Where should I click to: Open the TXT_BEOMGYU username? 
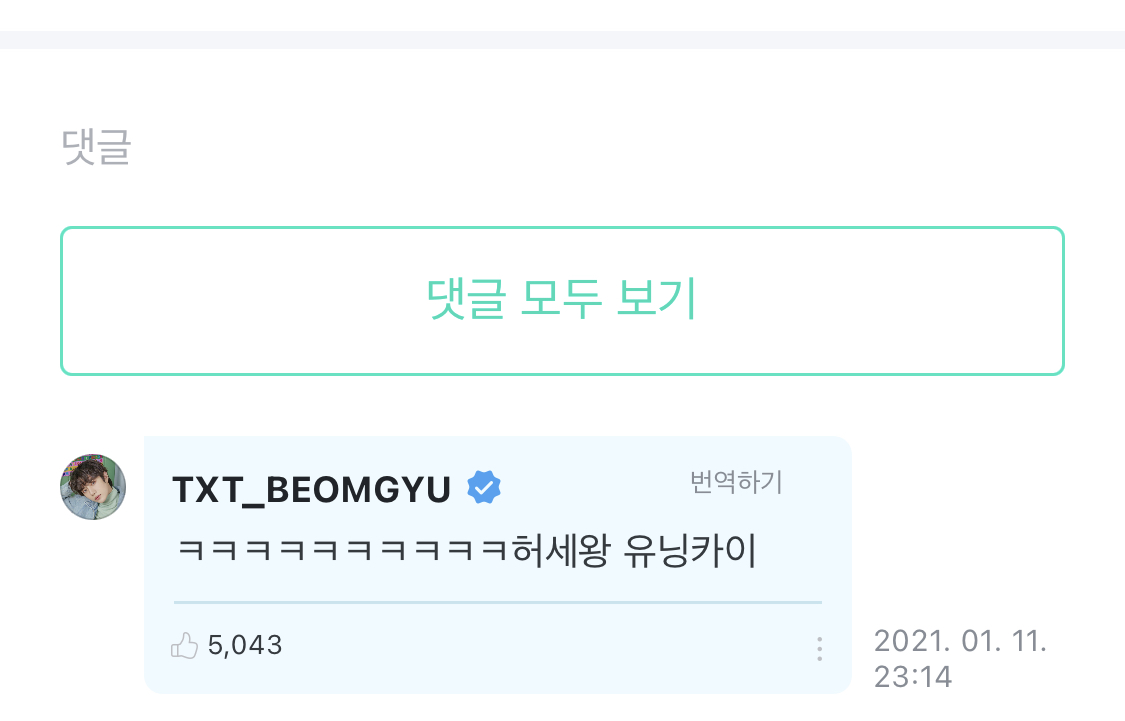click(x=311, y=490)
